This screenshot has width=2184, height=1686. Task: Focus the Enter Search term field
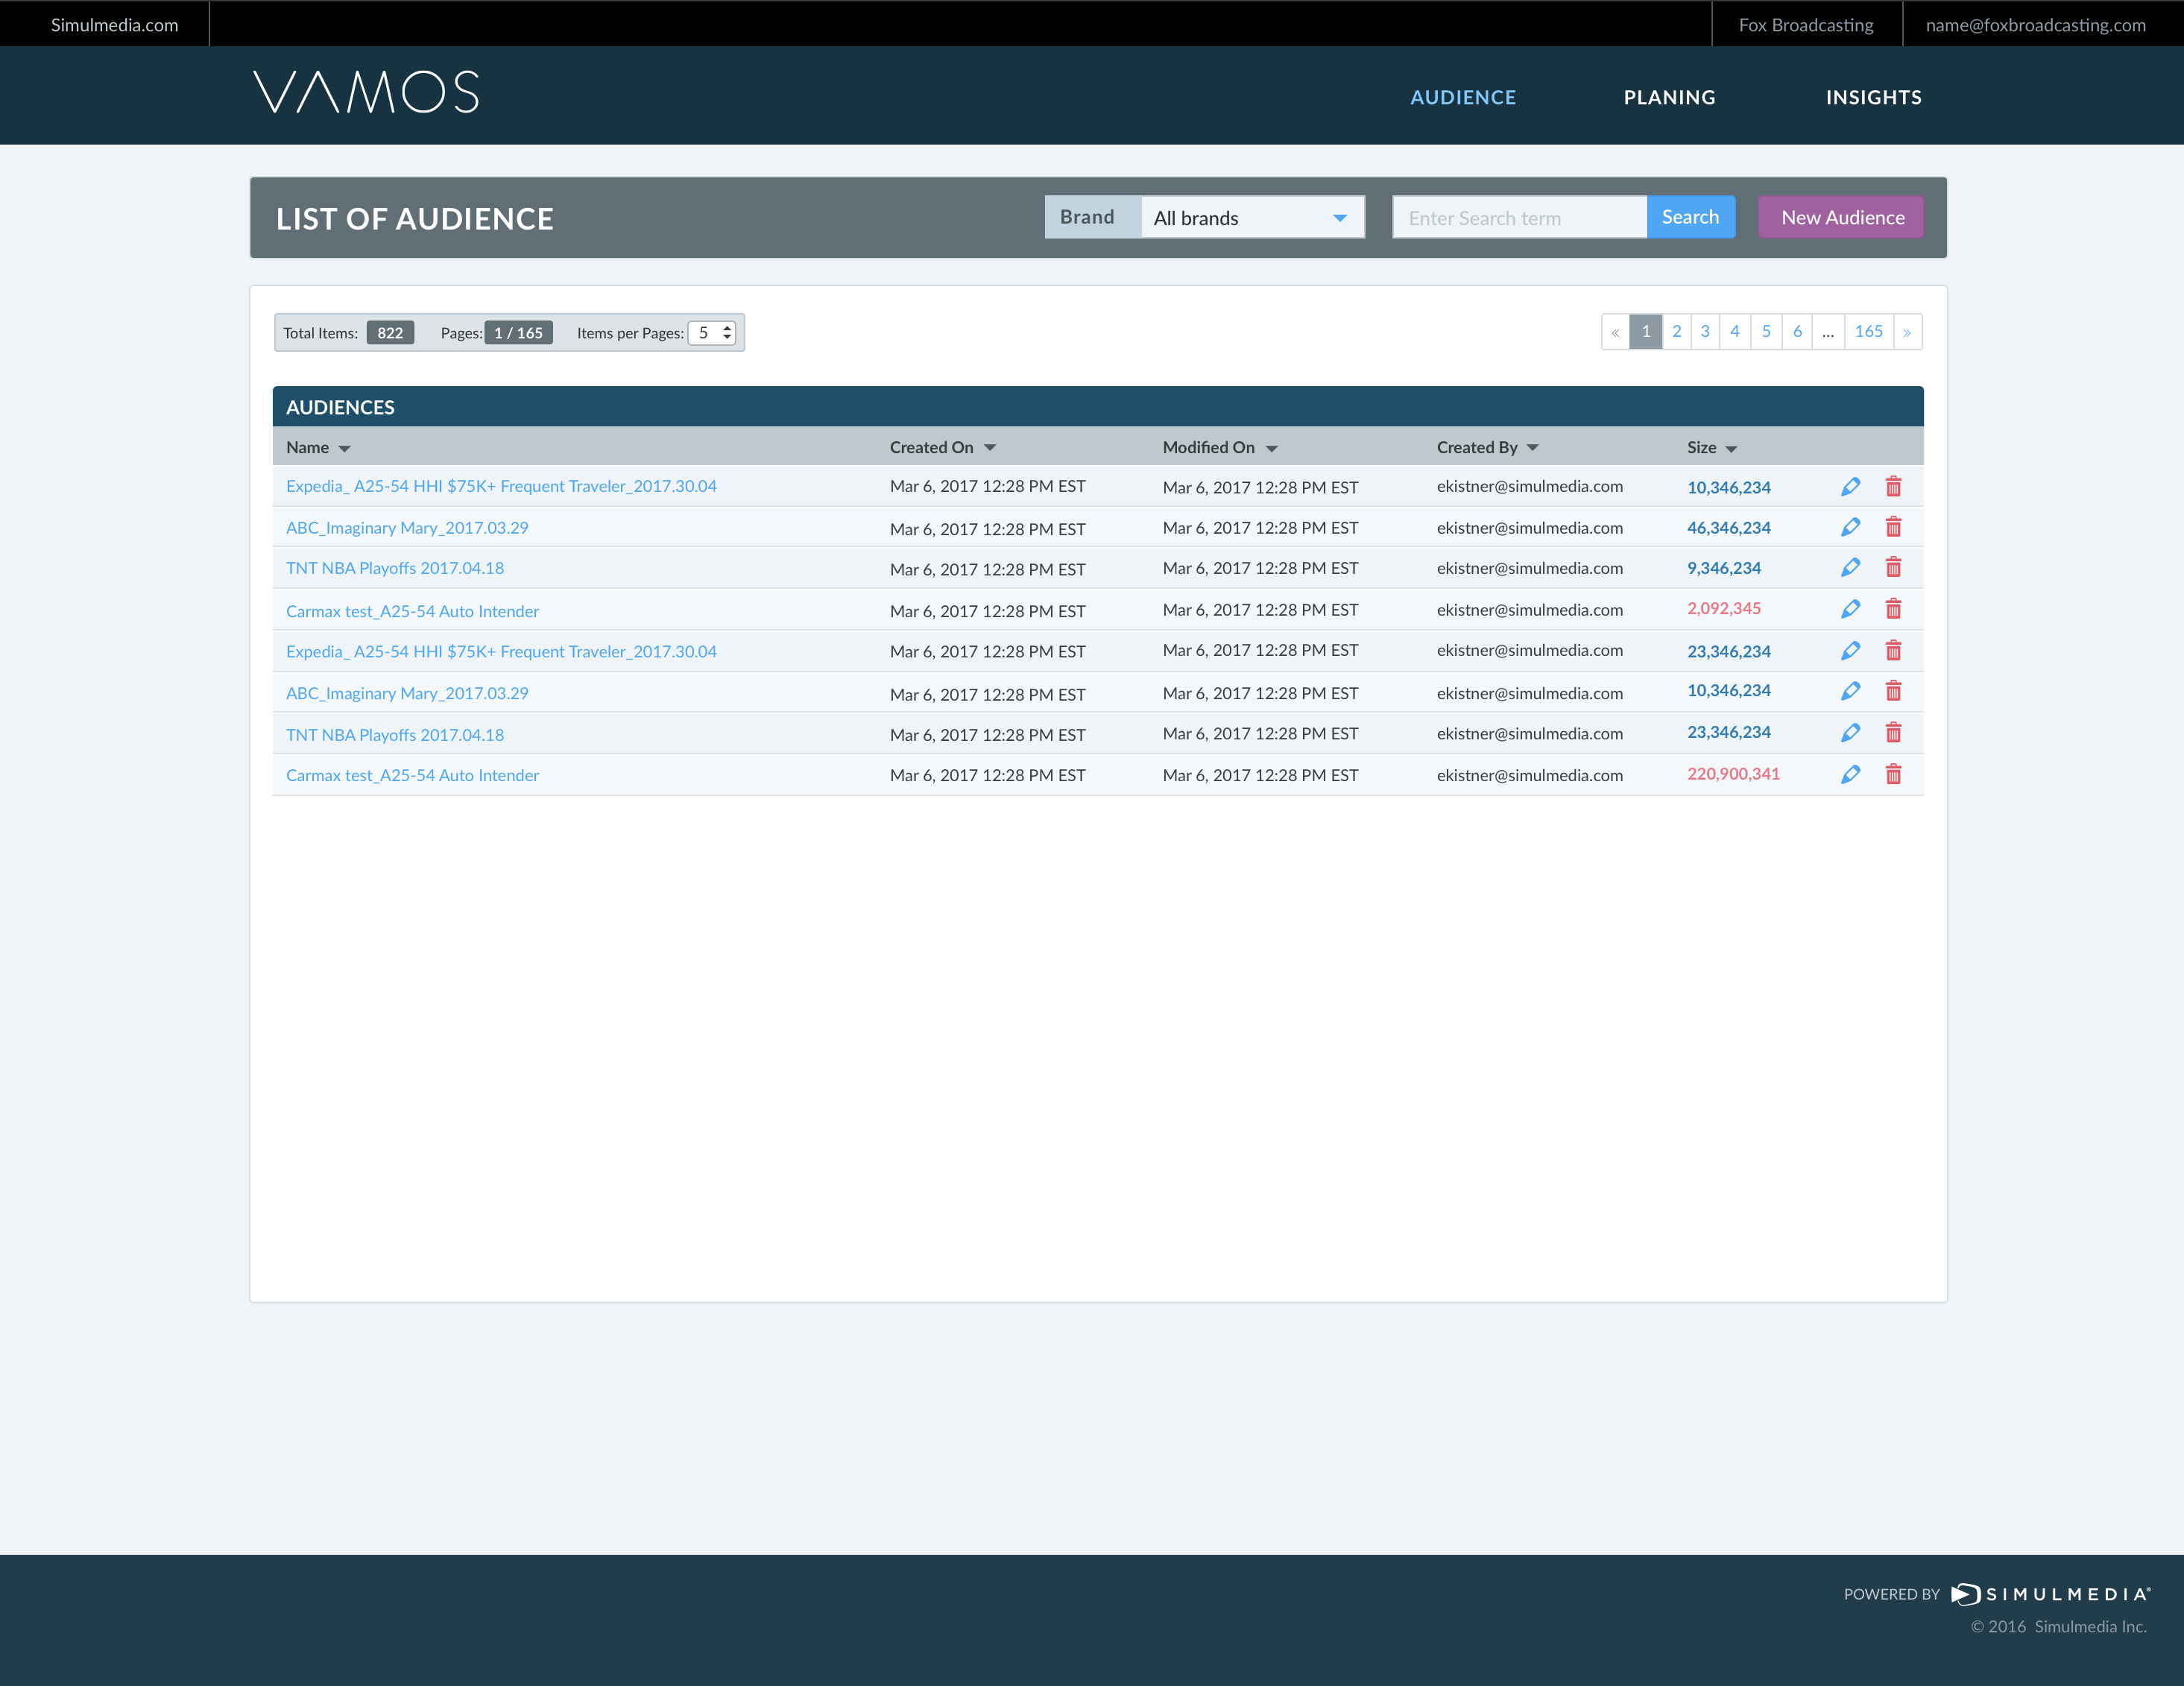click(1519, 218)
